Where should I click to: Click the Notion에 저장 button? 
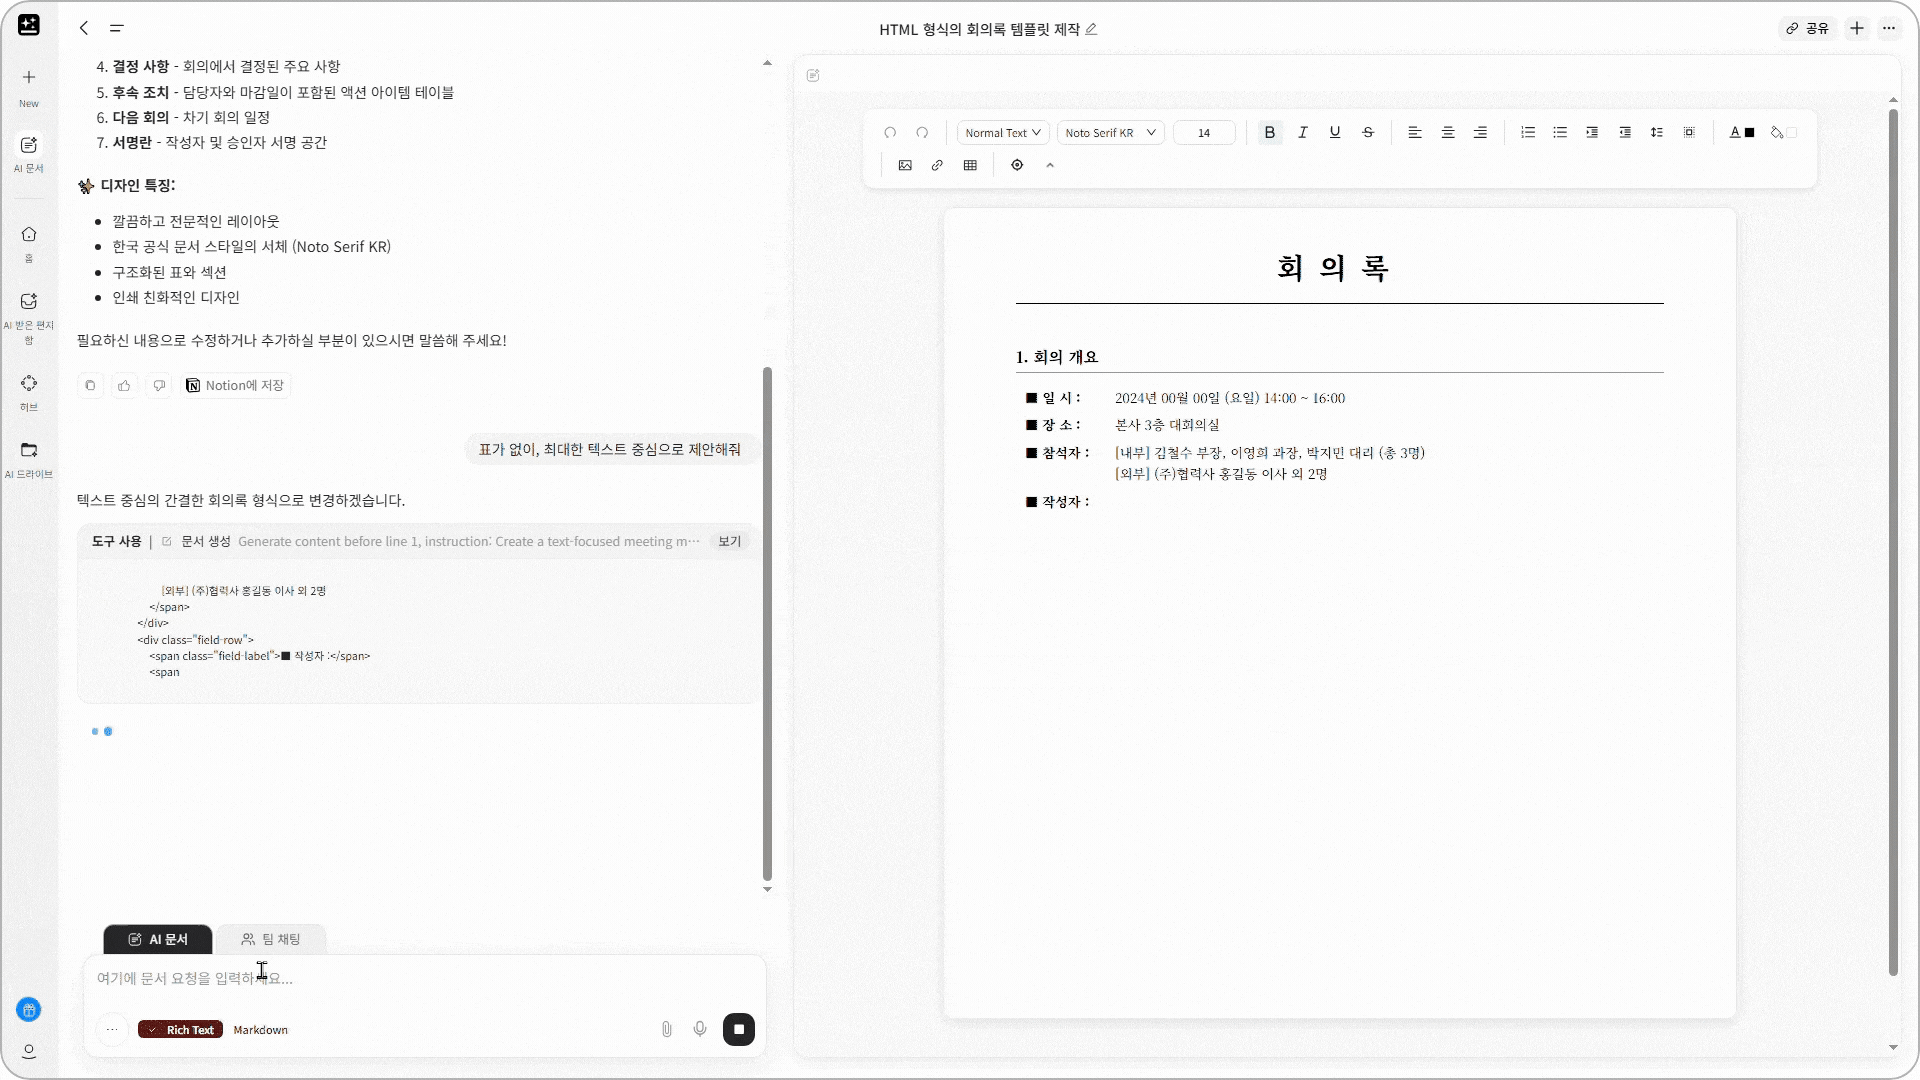(x=235, y=385)
